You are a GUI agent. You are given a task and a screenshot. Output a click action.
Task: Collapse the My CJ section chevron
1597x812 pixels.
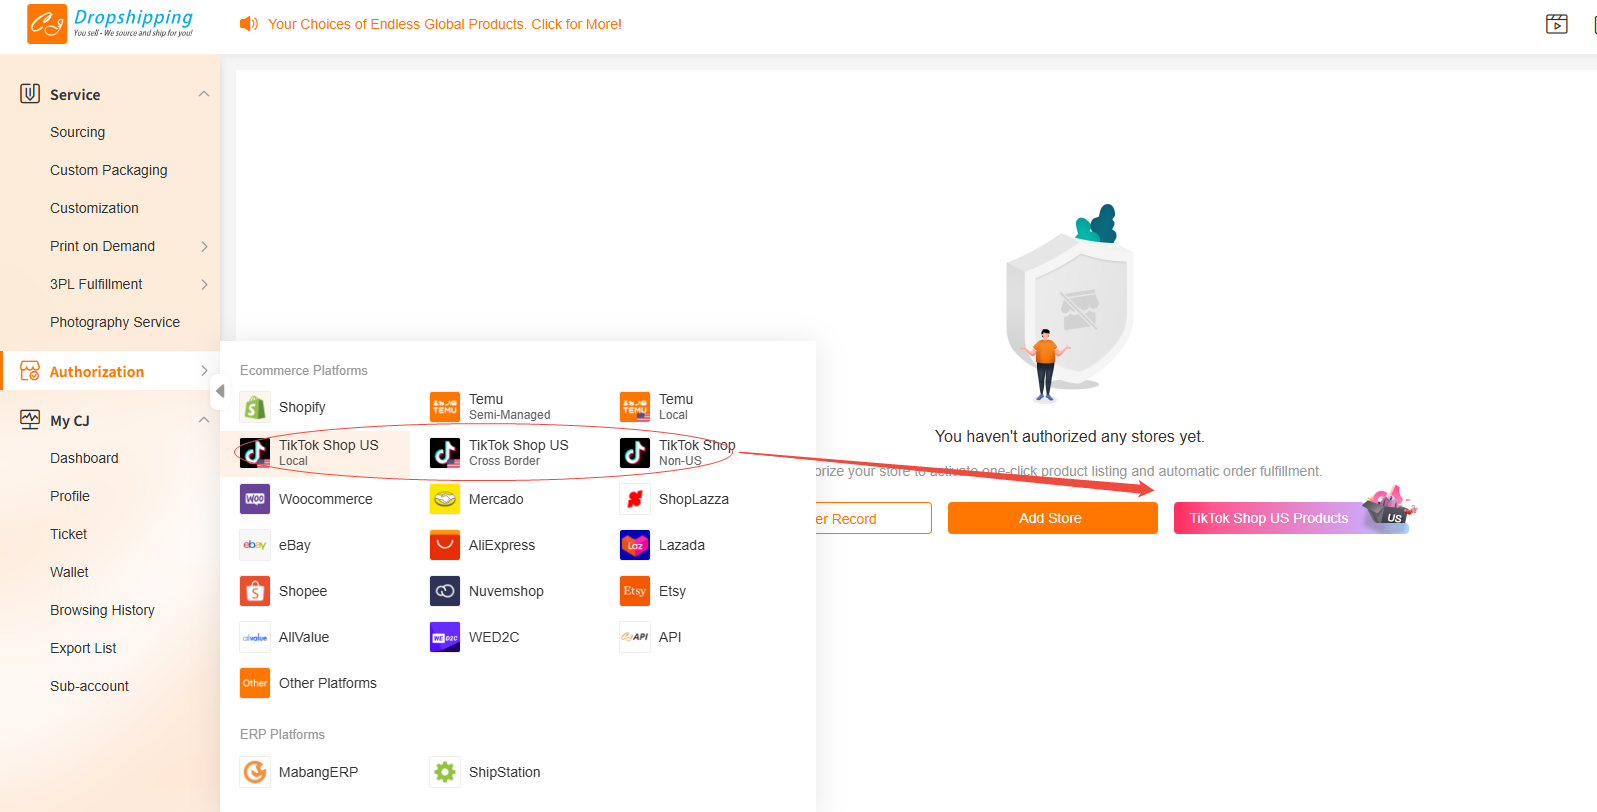point(204,420)
